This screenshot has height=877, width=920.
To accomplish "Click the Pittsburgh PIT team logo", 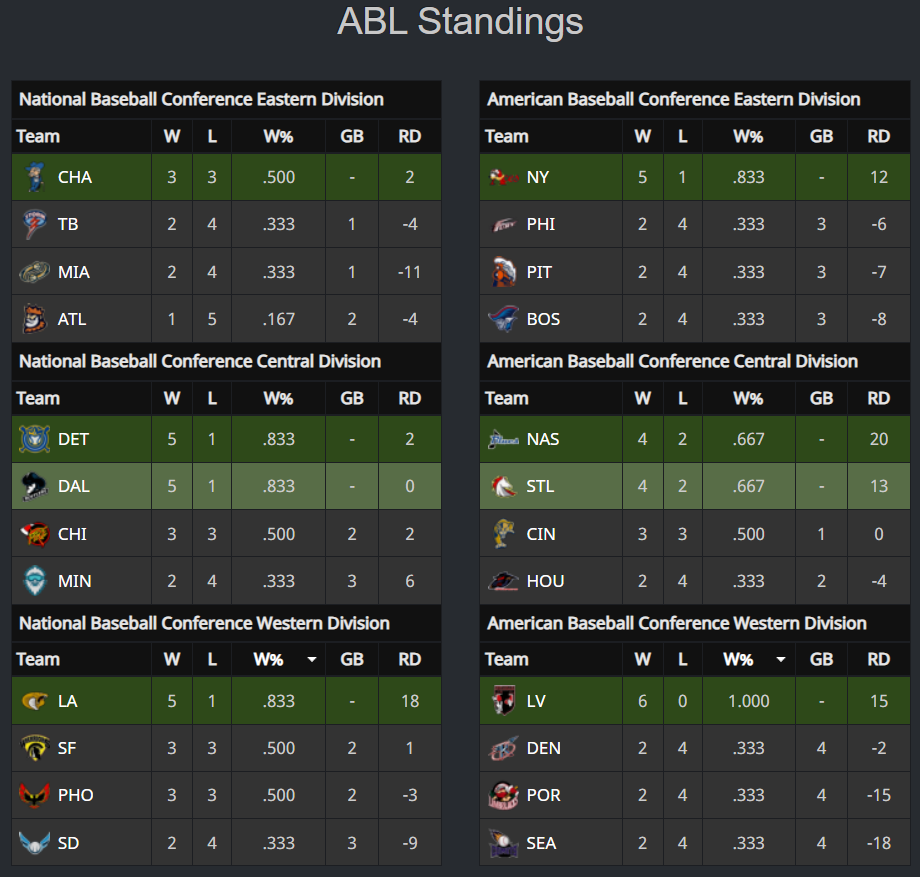I will (x=503, y=272).
